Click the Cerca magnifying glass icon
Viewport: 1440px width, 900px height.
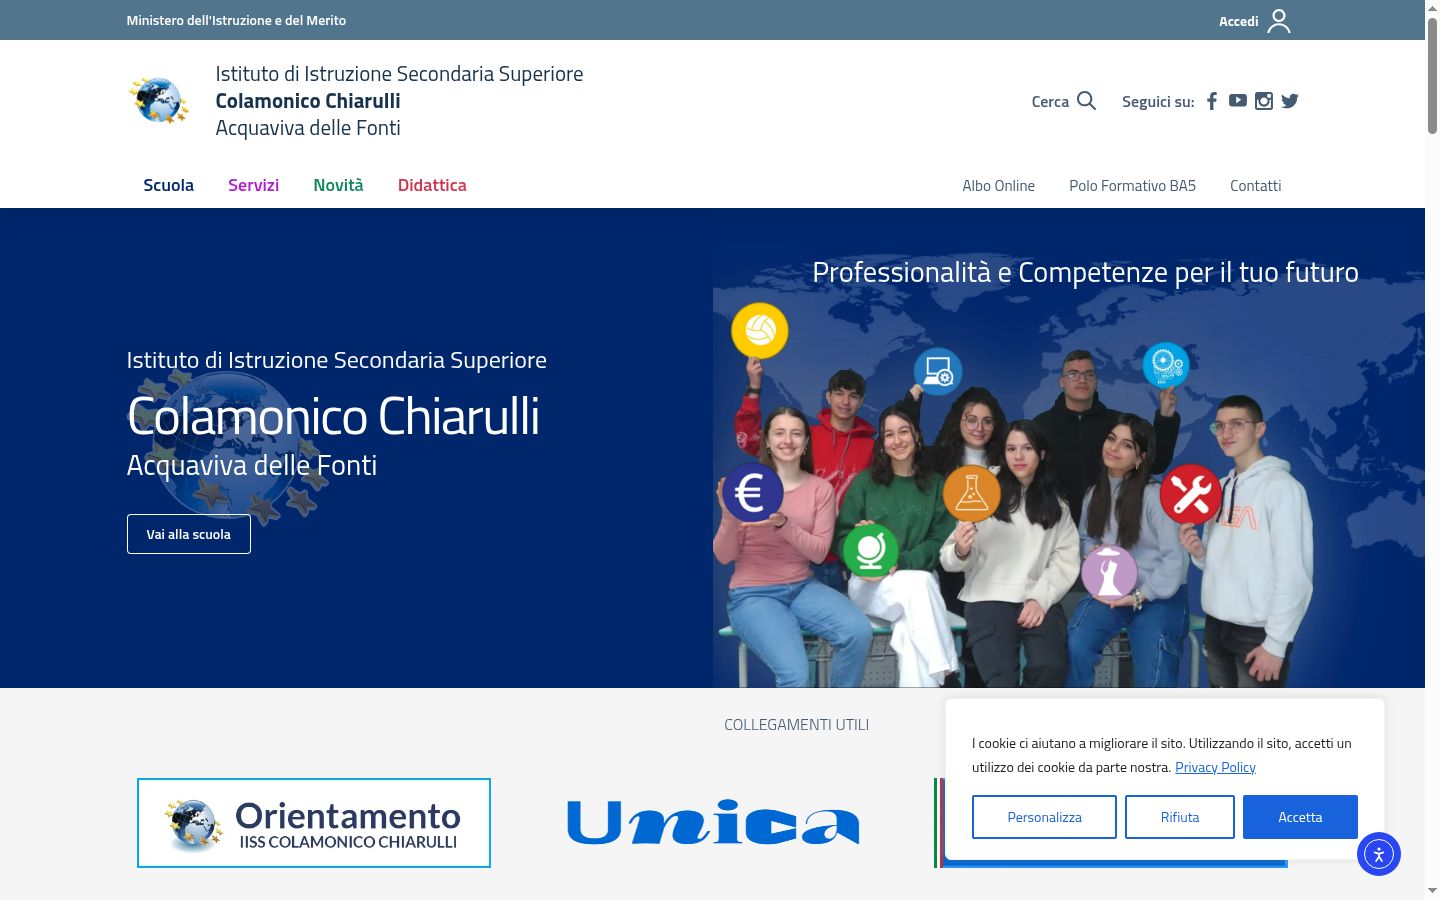(1086, 101)
